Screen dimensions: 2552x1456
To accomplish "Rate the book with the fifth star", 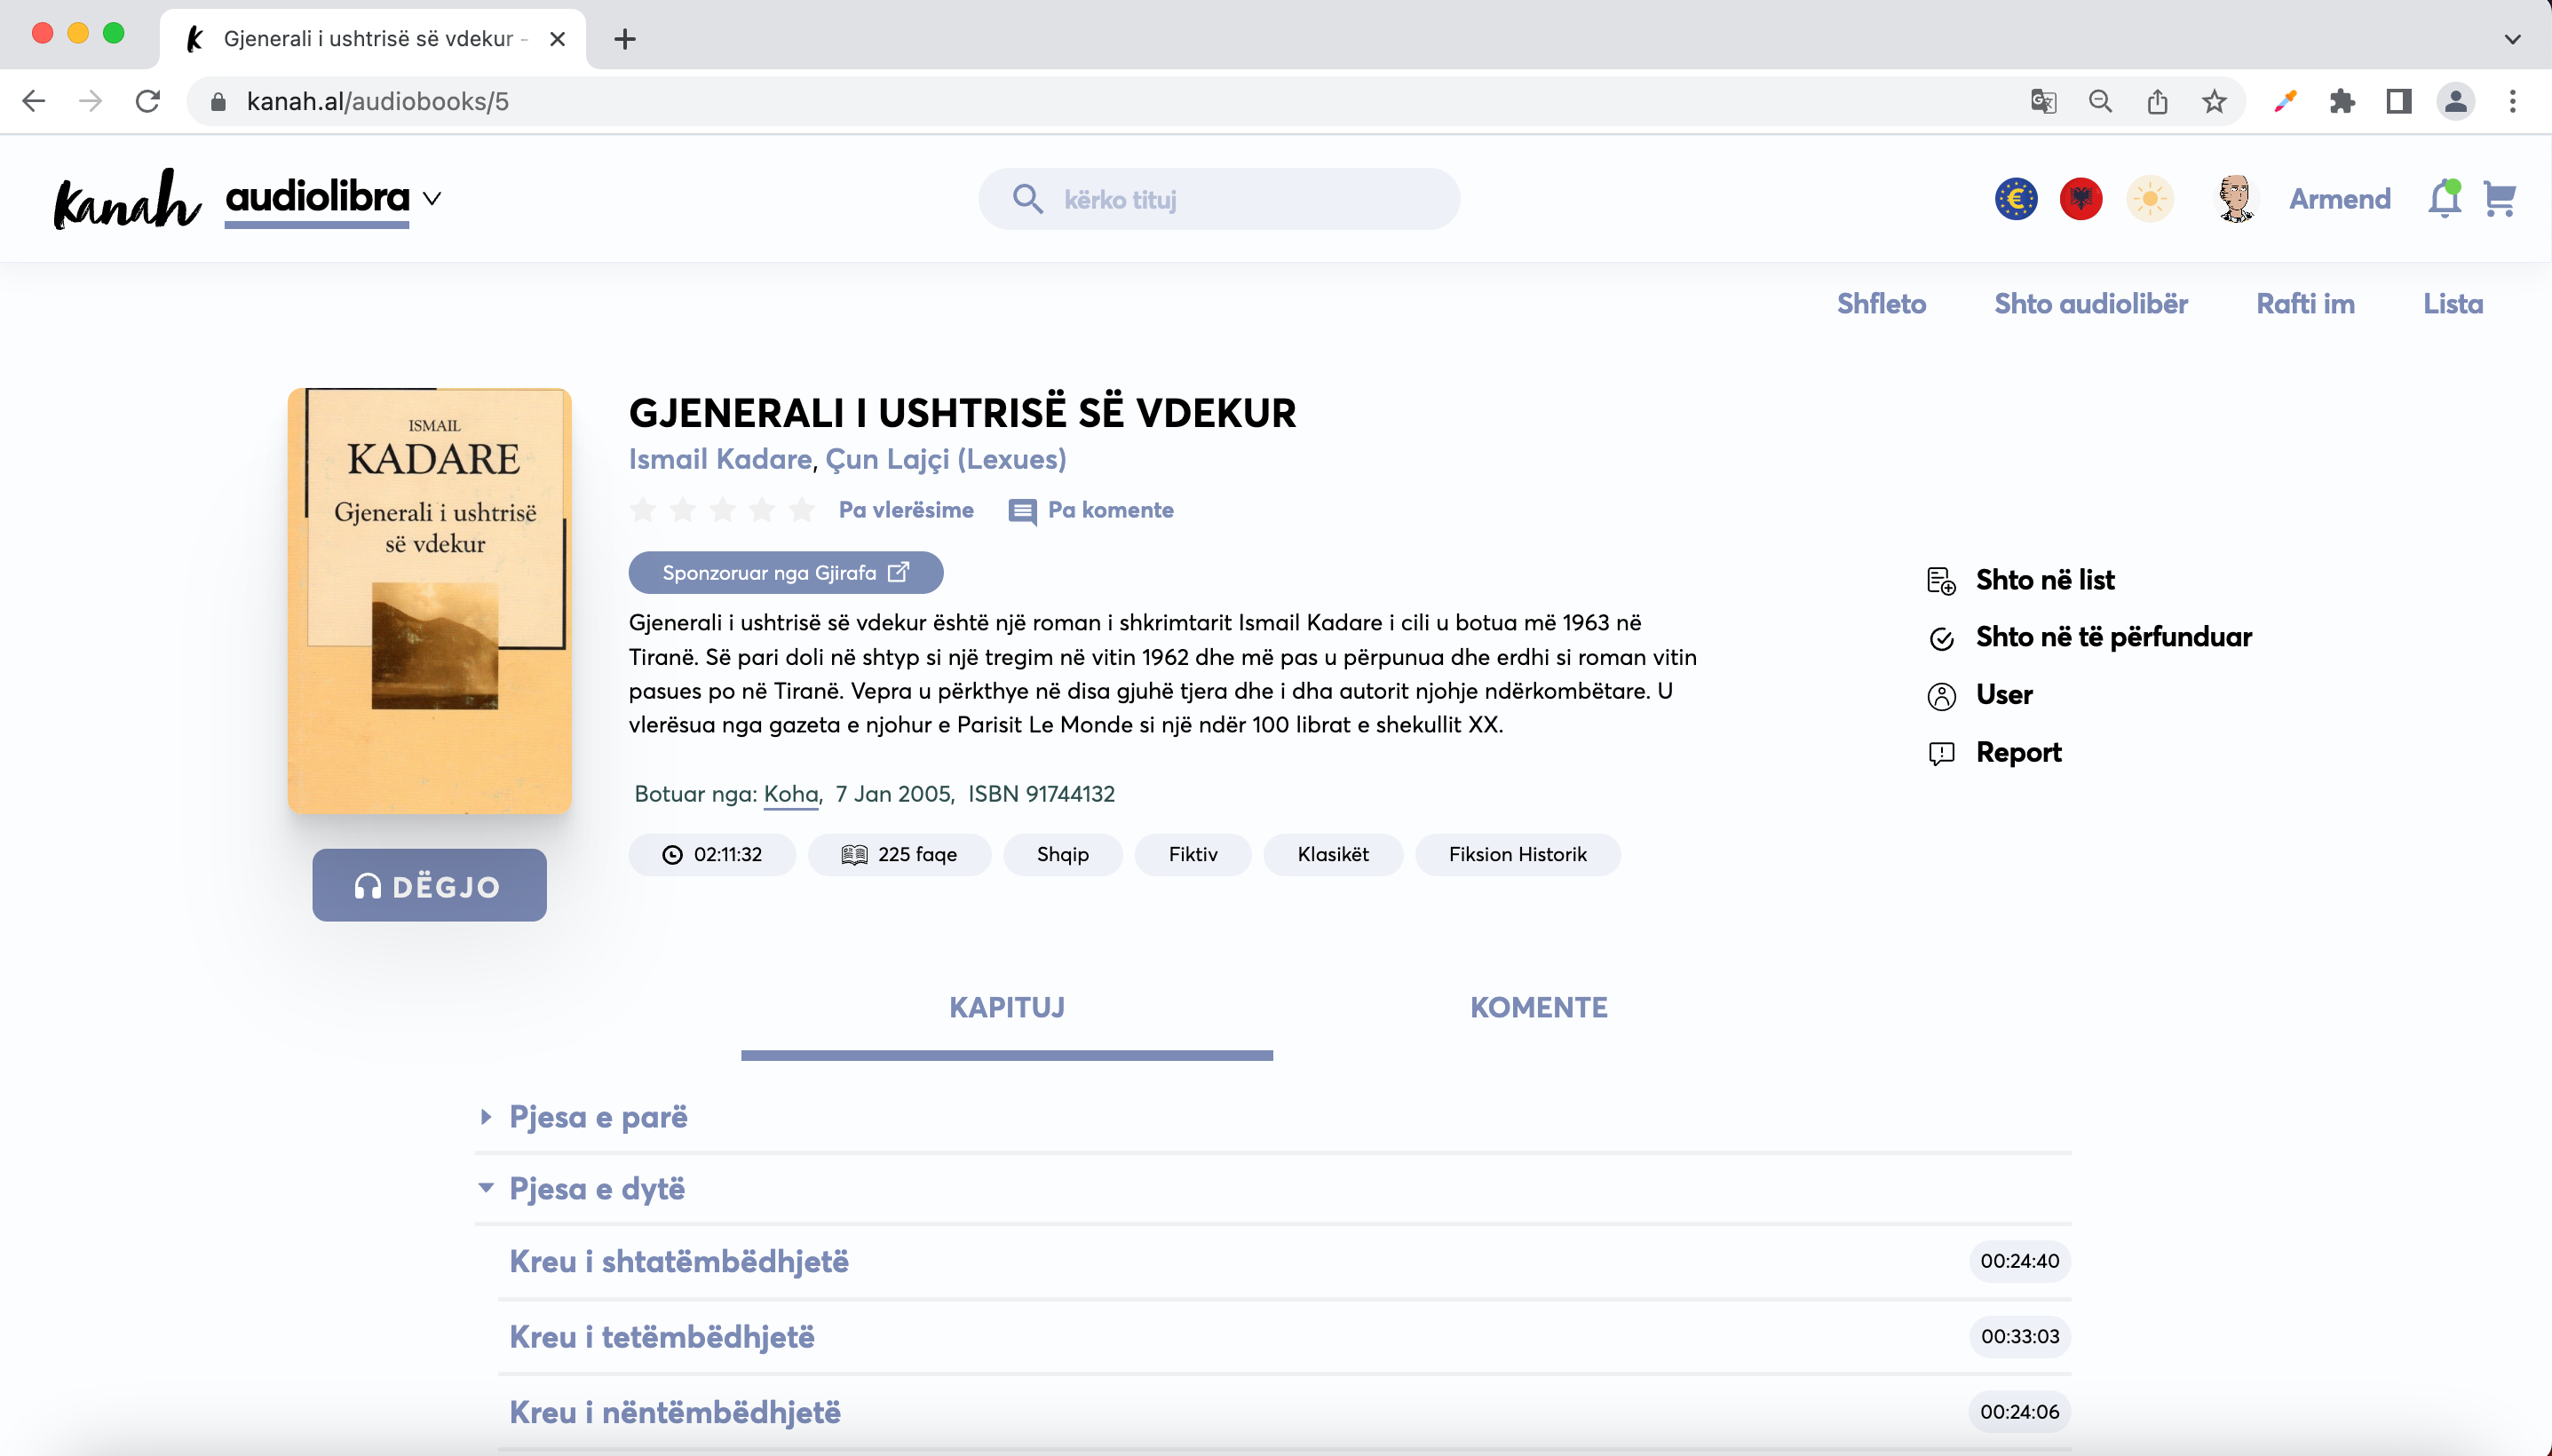I will 802,510.
